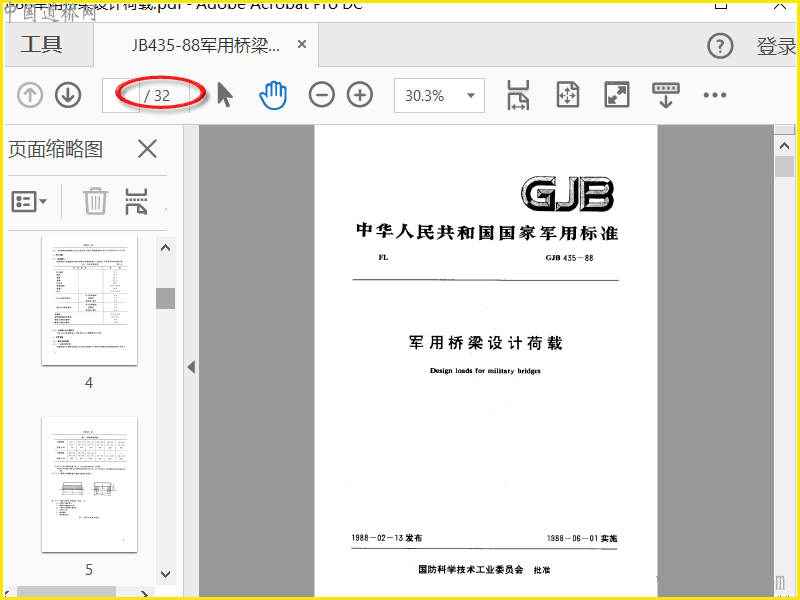The image size is (800, 600).
Task: Go to previous page with up arrow
Action: click(30, 95)
